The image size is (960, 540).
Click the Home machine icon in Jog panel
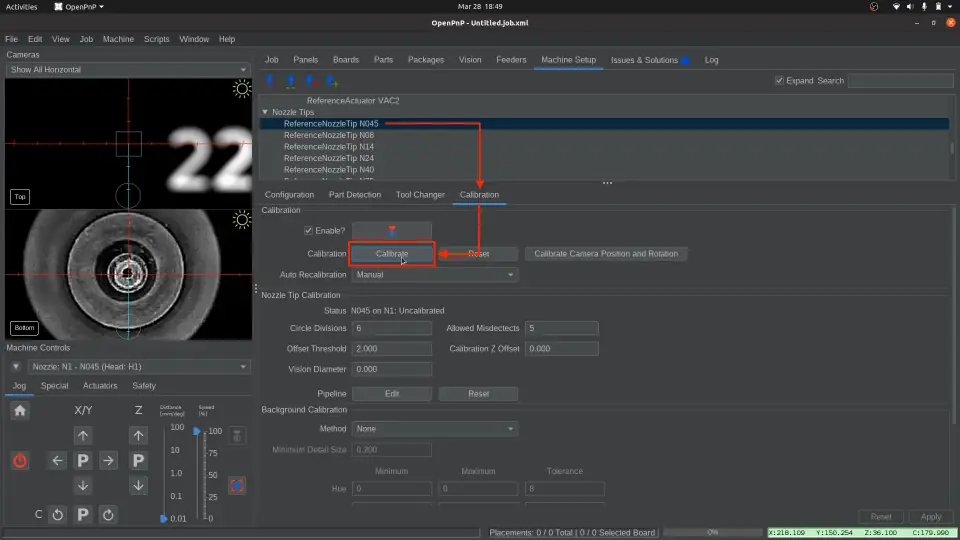(20, 410)
